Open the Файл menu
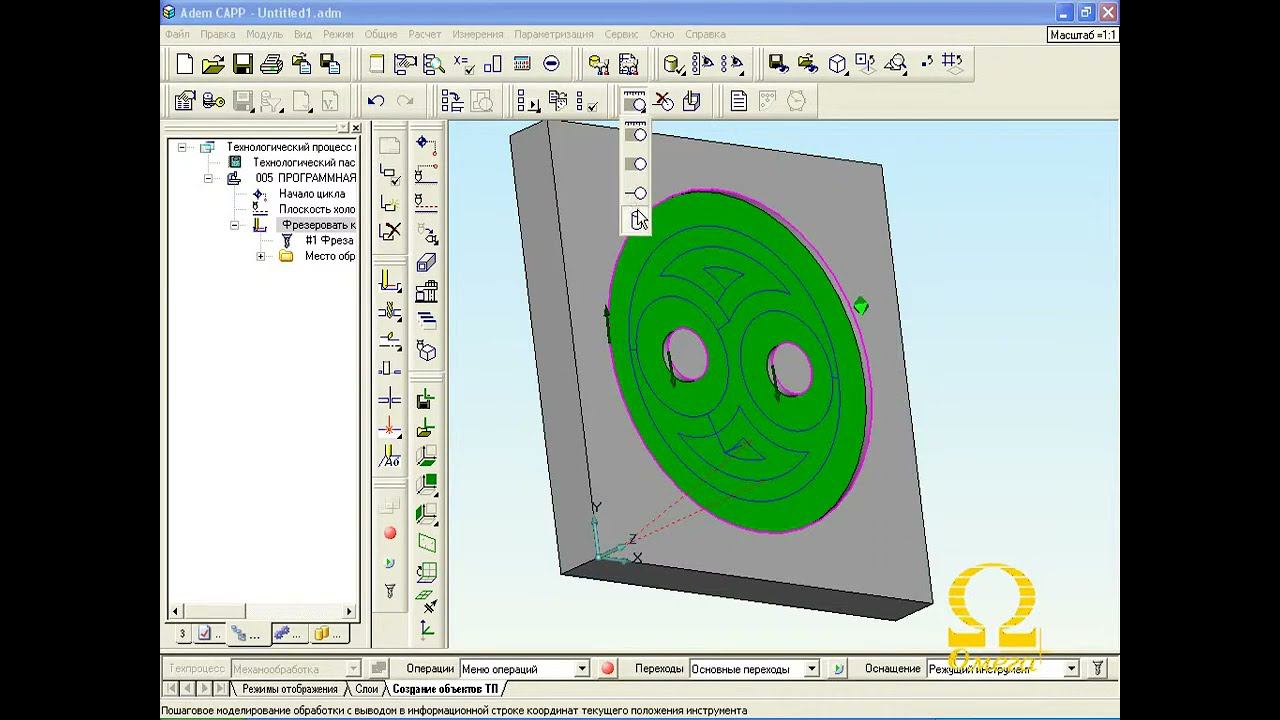1280x720 pixels. 177,34
